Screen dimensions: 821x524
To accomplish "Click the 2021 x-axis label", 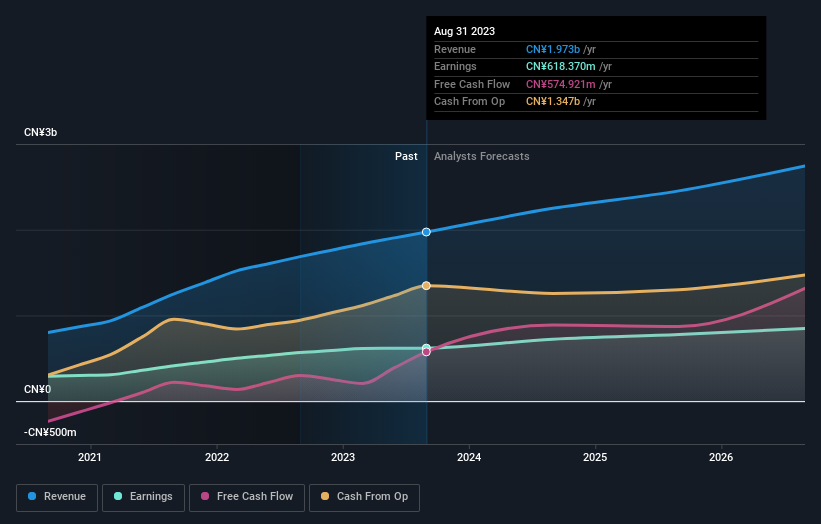I will (90, 458).
